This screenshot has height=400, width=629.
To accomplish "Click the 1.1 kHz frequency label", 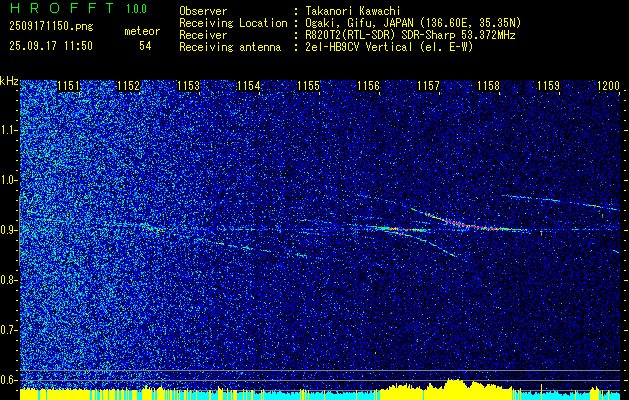I will pyautogui.click(x=9, y=131).
